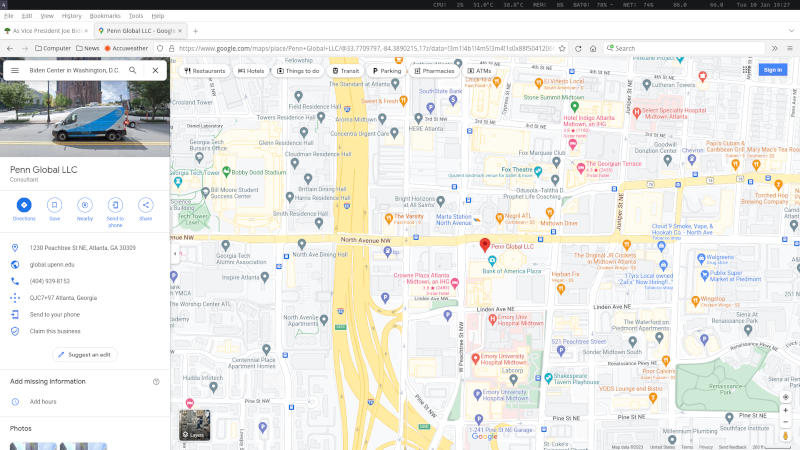The width and height of the screenshot is (800, 450).
Task: Filter map by Hotels chip
Action: pos(251,71)
